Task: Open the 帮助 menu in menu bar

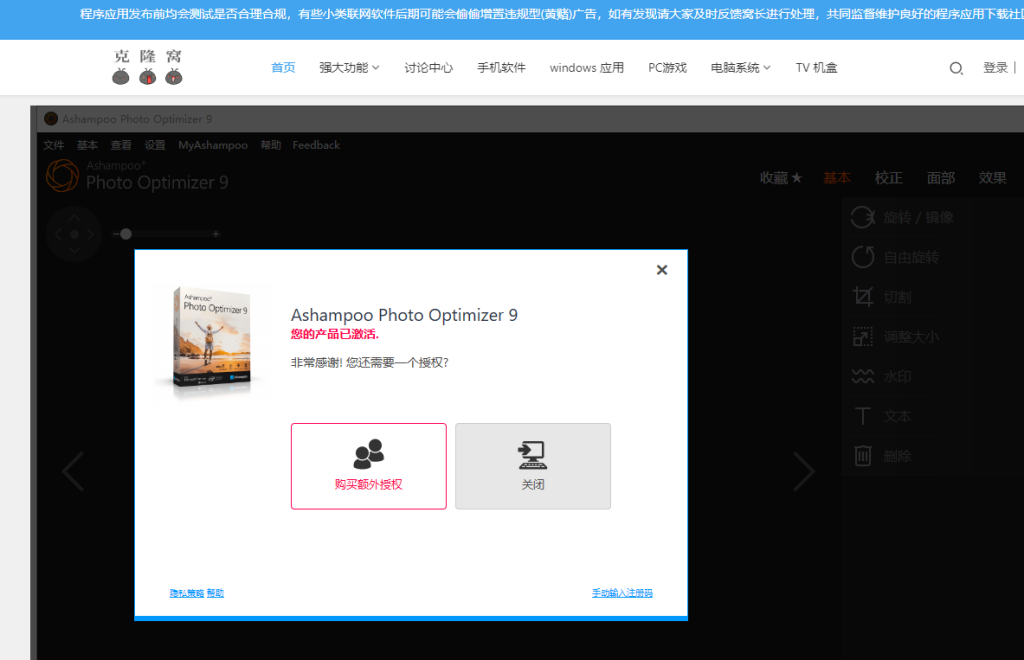Action: coord(270,145)
